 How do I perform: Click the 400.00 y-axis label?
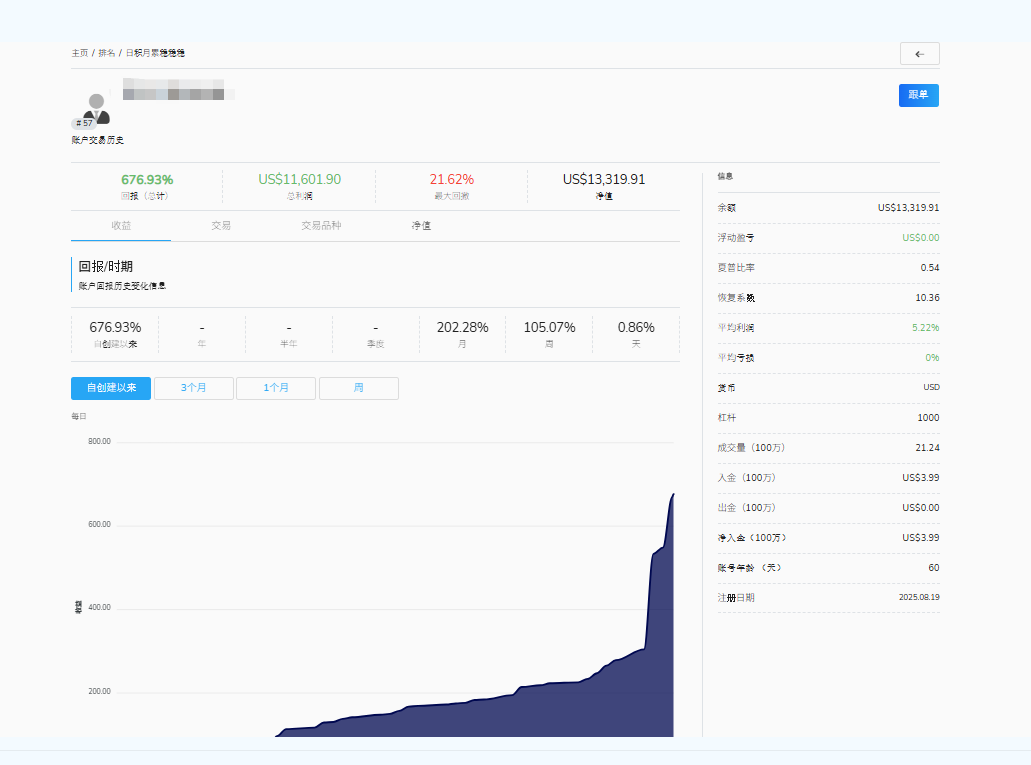(99, 607)
